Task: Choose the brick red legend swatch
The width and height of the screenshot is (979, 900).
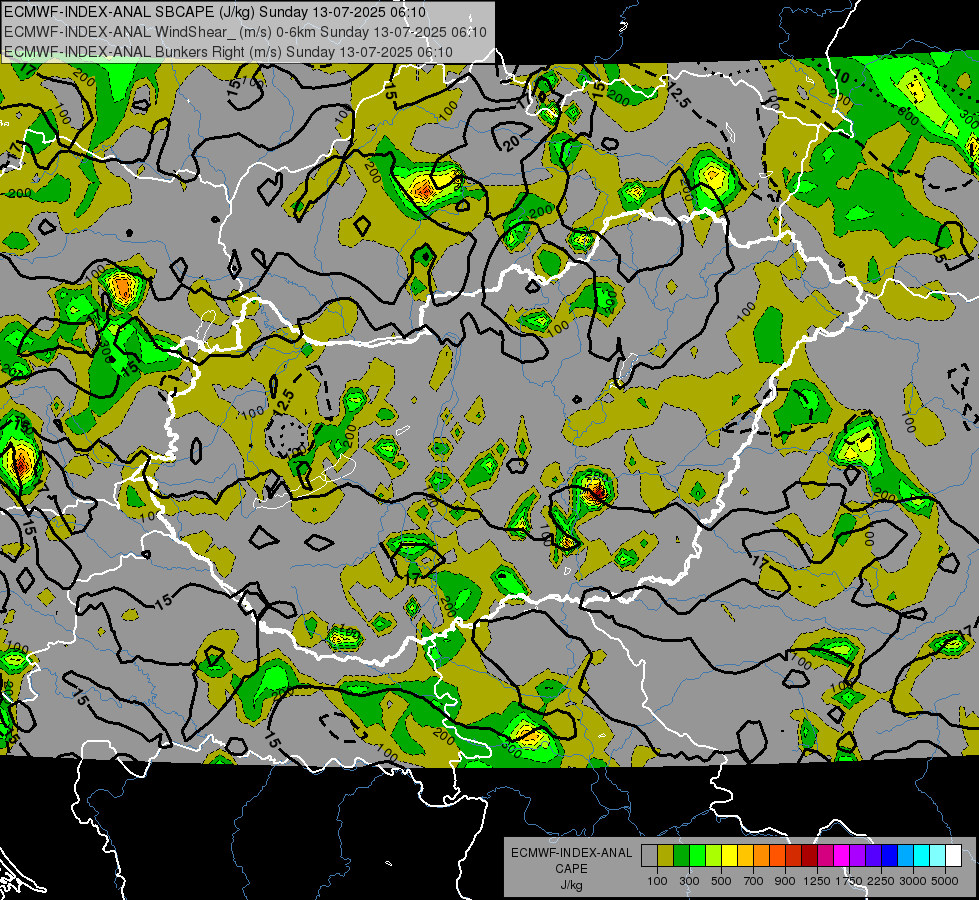Action: point(794,856)
